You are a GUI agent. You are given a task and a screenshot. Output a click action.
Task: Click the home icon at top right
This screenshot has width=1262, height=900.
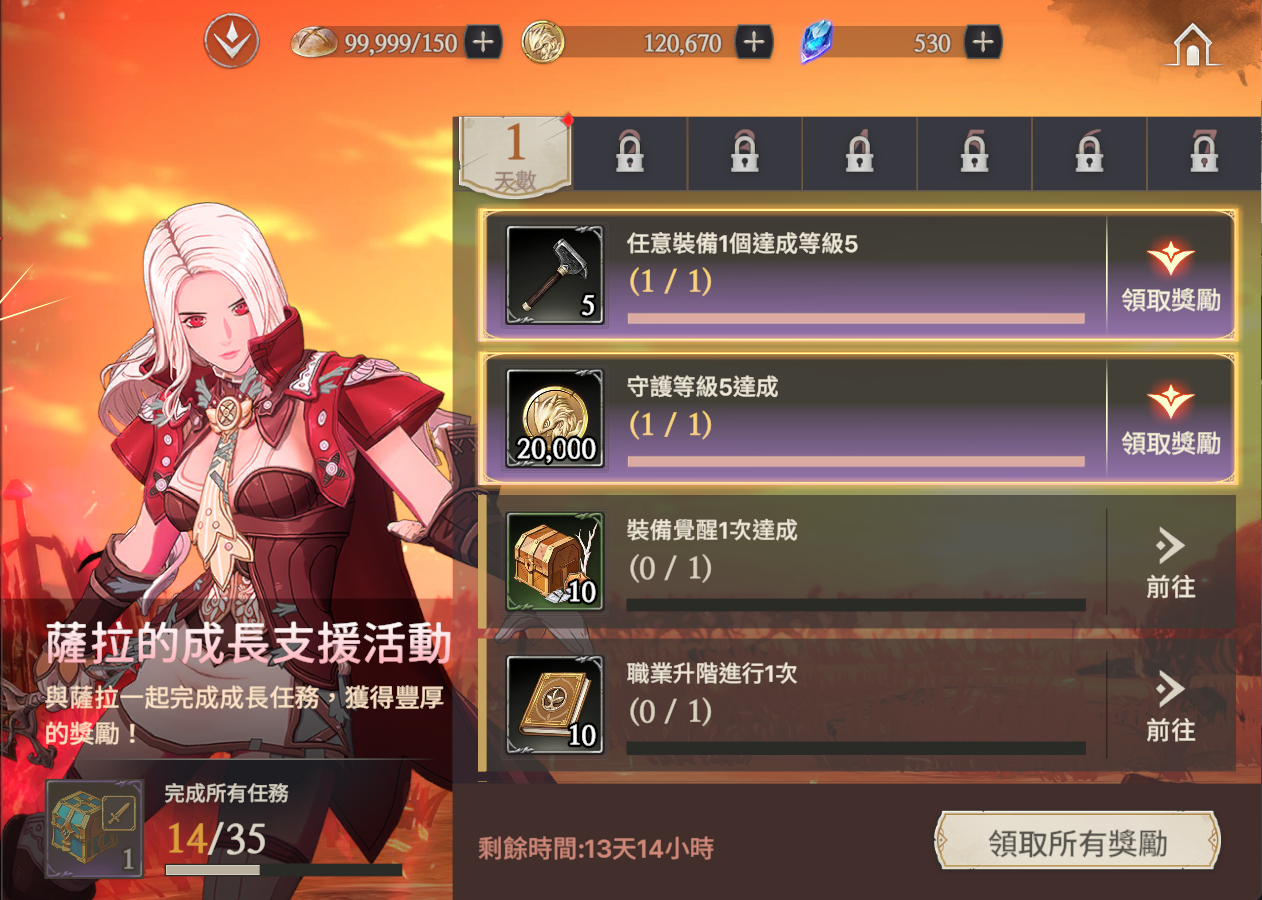click(1192, 45)
